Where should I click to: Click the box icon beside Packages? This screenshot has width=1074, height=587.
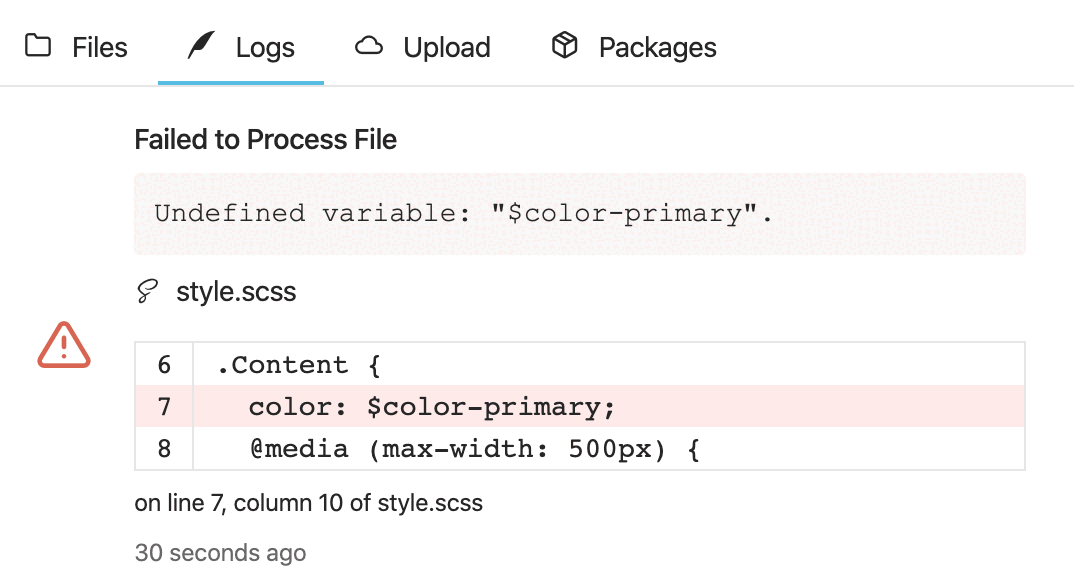pos(565,46)
